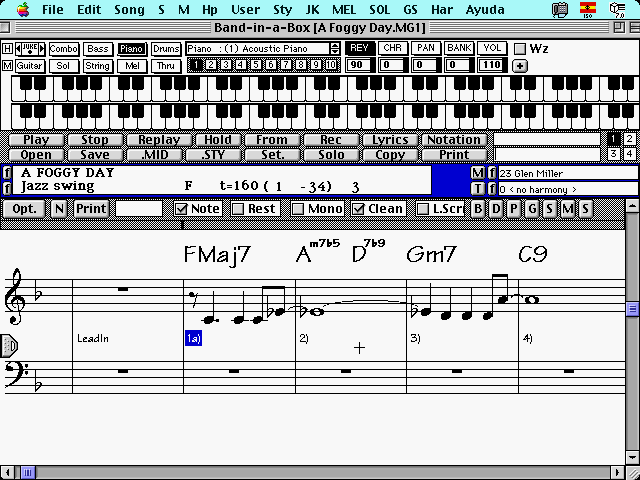640x480 pixels.
Task: Toggle the Wz checkbox
Action: click(520, 49)
